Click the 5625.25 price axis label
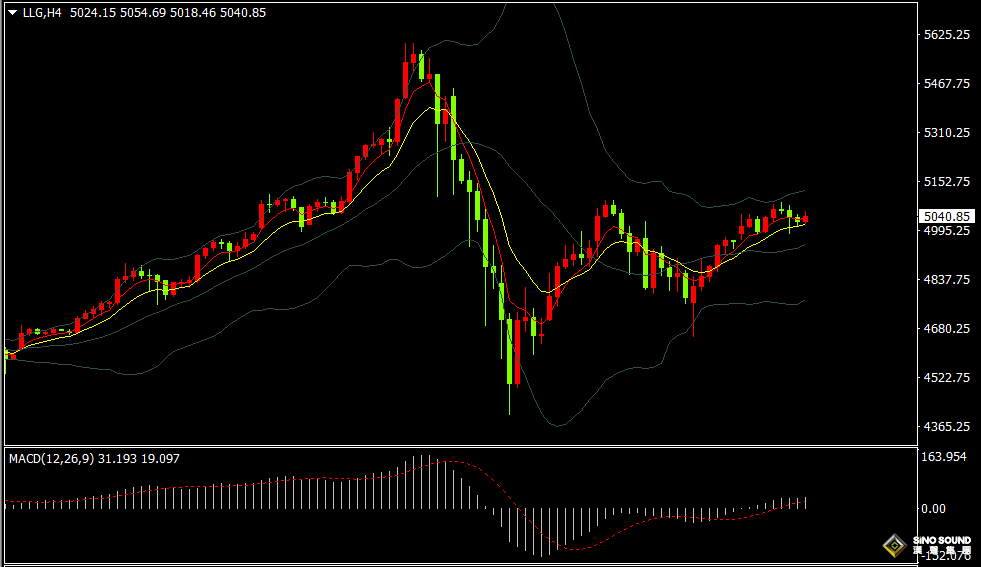This screenshot has width=981, height=567. pos(946,35)
